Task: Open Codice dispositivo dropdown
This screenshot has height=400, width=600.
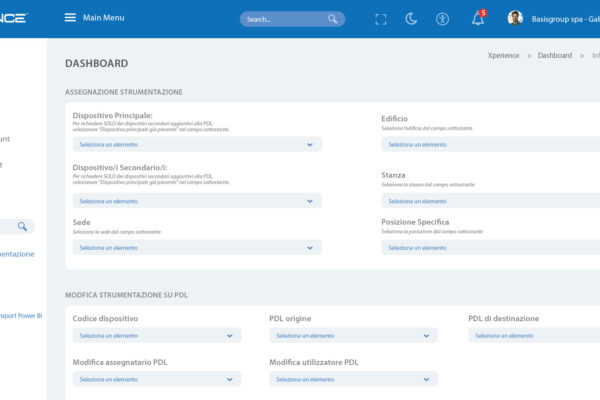Action: (x=157, y=335)
